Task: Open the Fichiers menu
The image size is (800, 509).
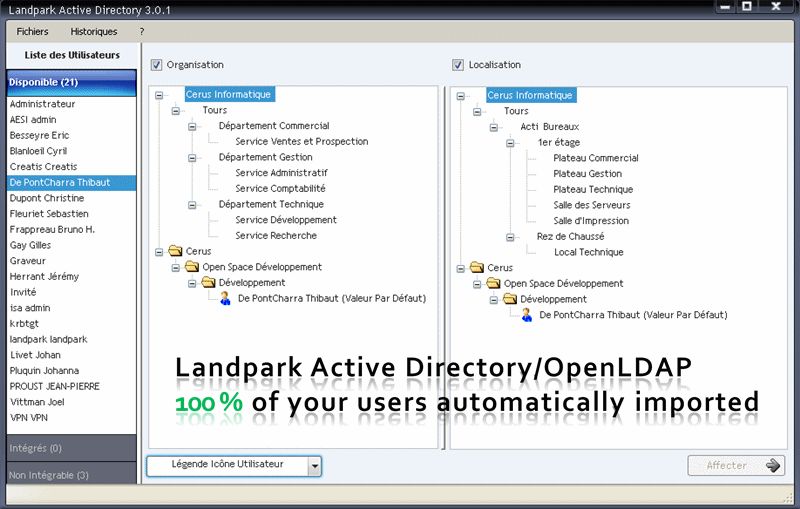Action: (x=32, y=32)
